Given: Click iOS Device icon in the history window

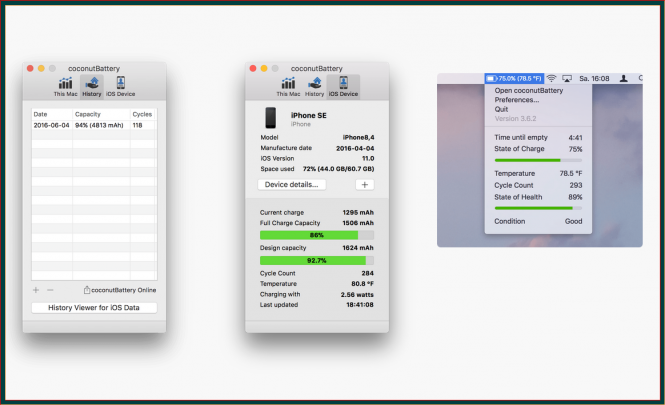Looking at the screenshot, I should 120,86.
